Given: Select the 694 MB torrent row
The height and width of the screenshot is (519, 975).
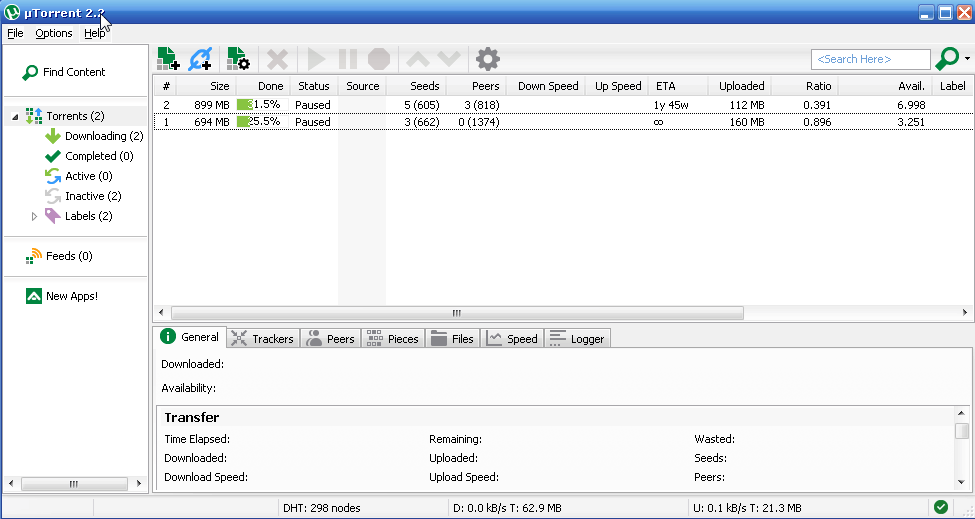Looking at the screenshot, I should [563, 122].
